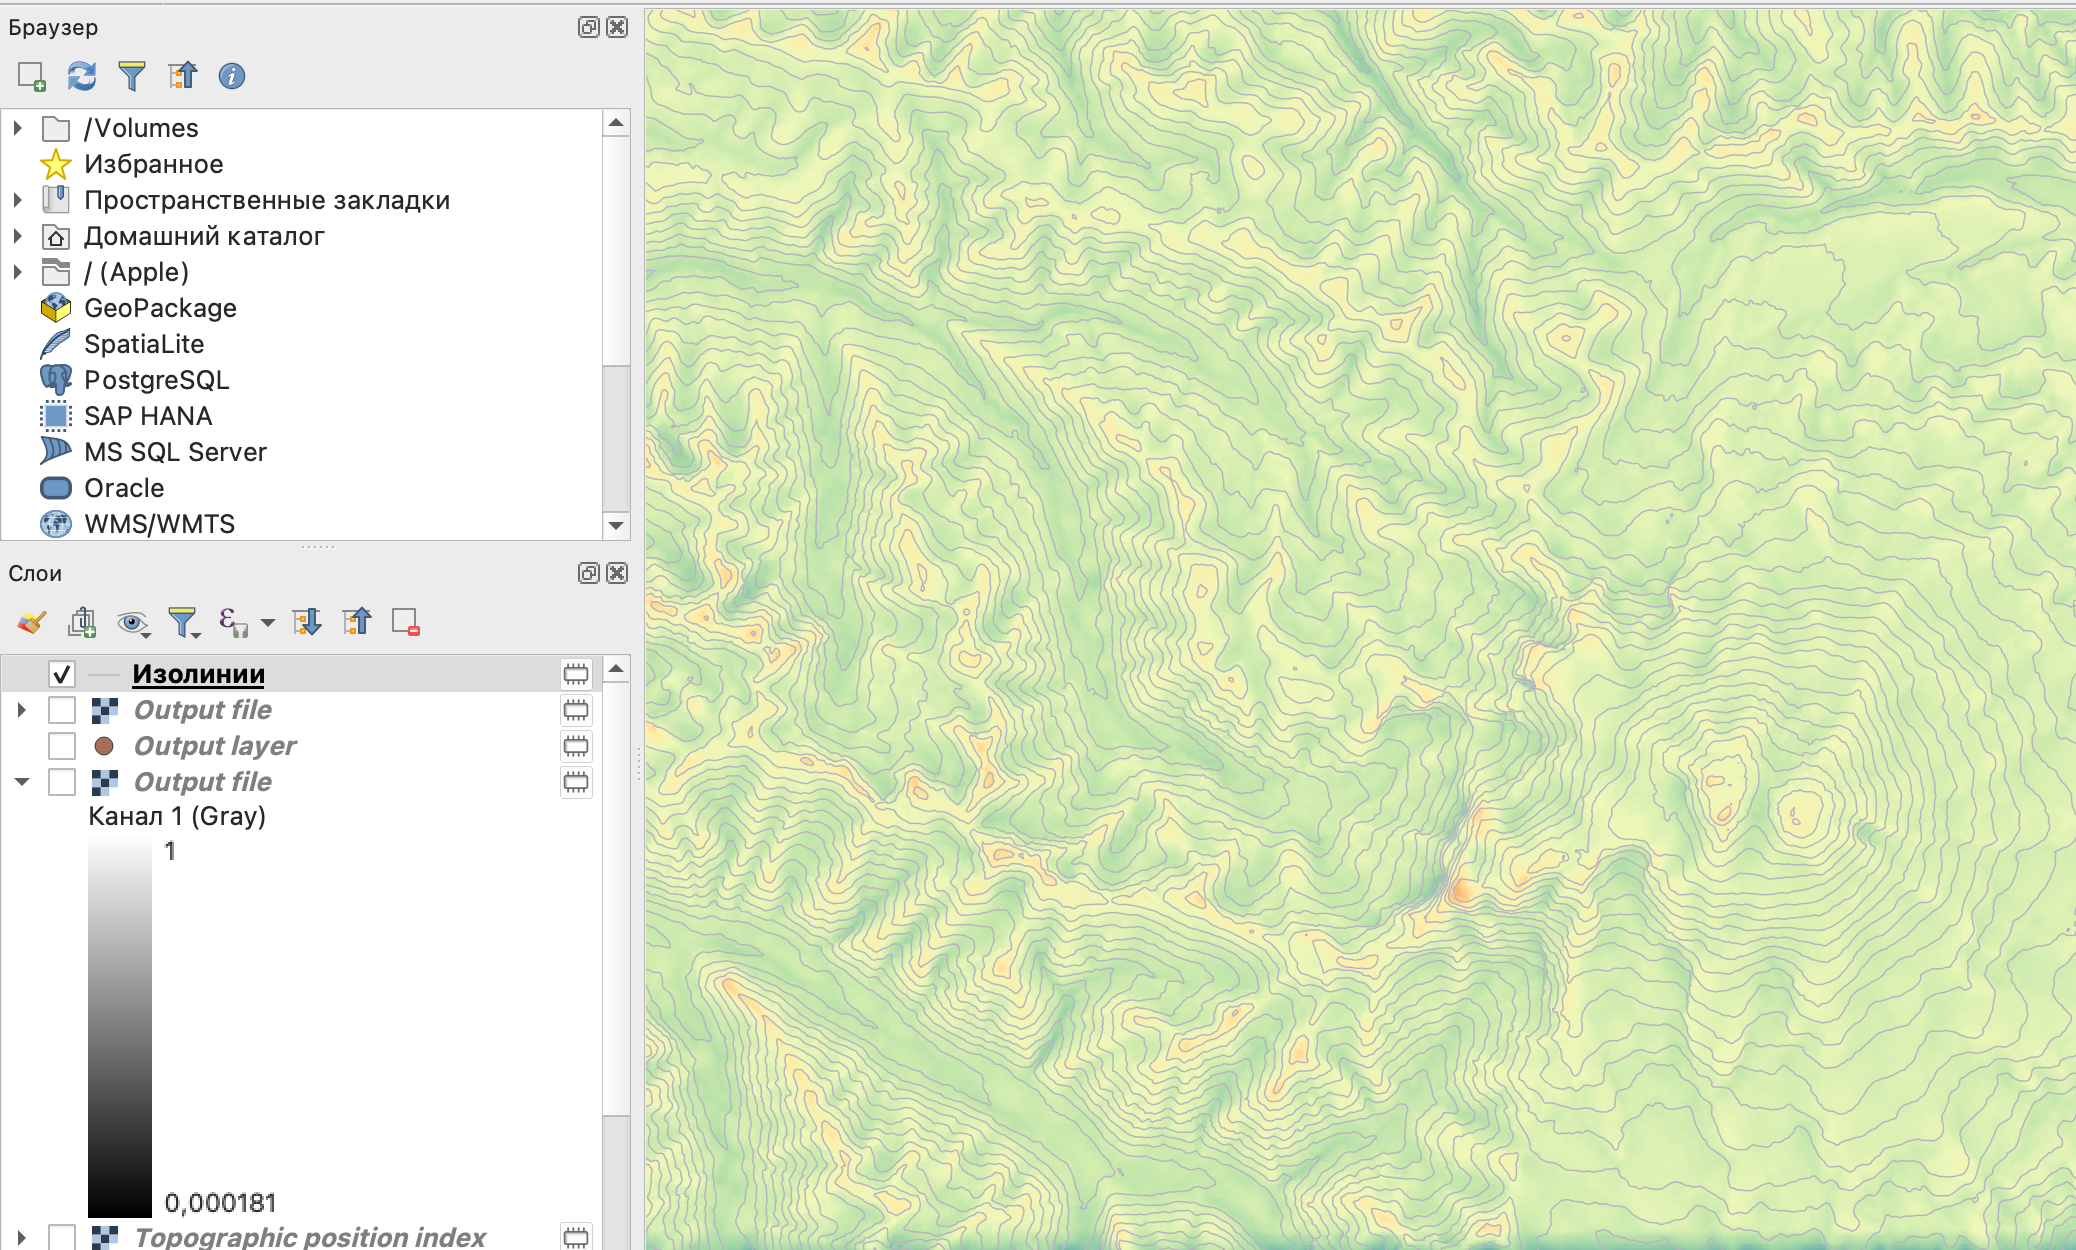
Task: Open Layer Styling panel brush icon
Action: (32, 622)
